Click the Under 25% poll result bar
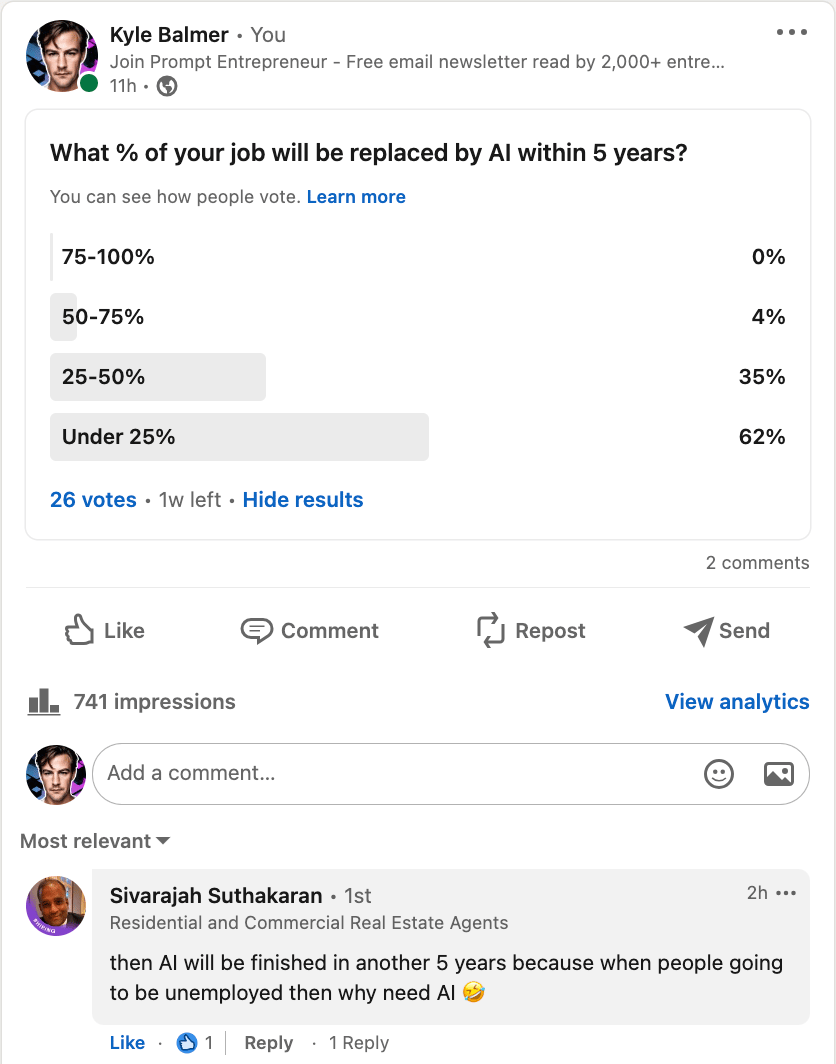Screen dimensions: 836x1064 239,437
